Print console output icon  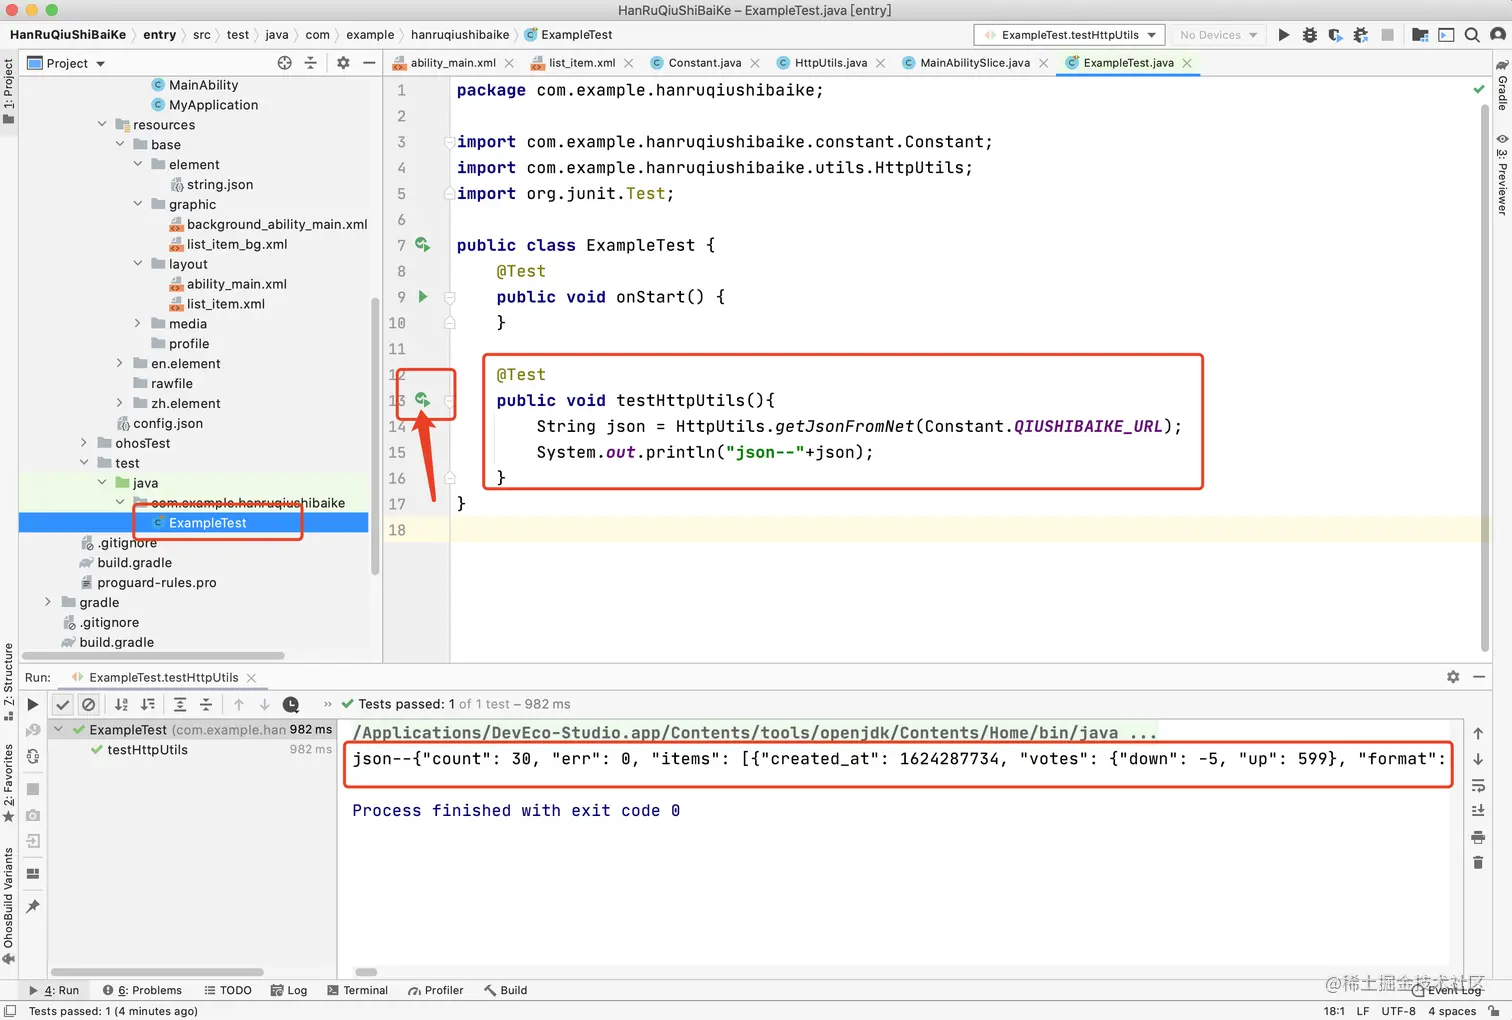pyautogui.click(x=1478, y=837)
